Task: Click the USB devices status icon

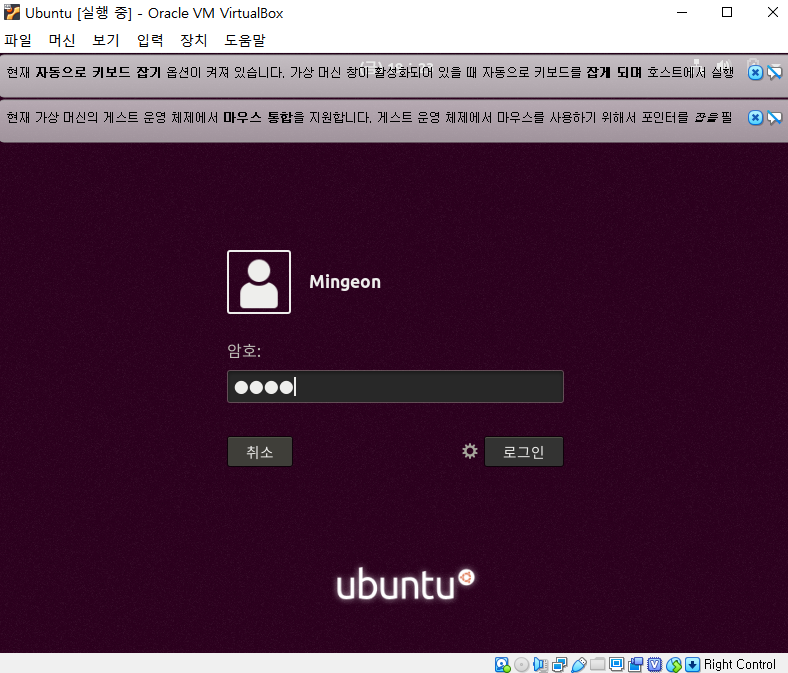Action: (578, 664)
